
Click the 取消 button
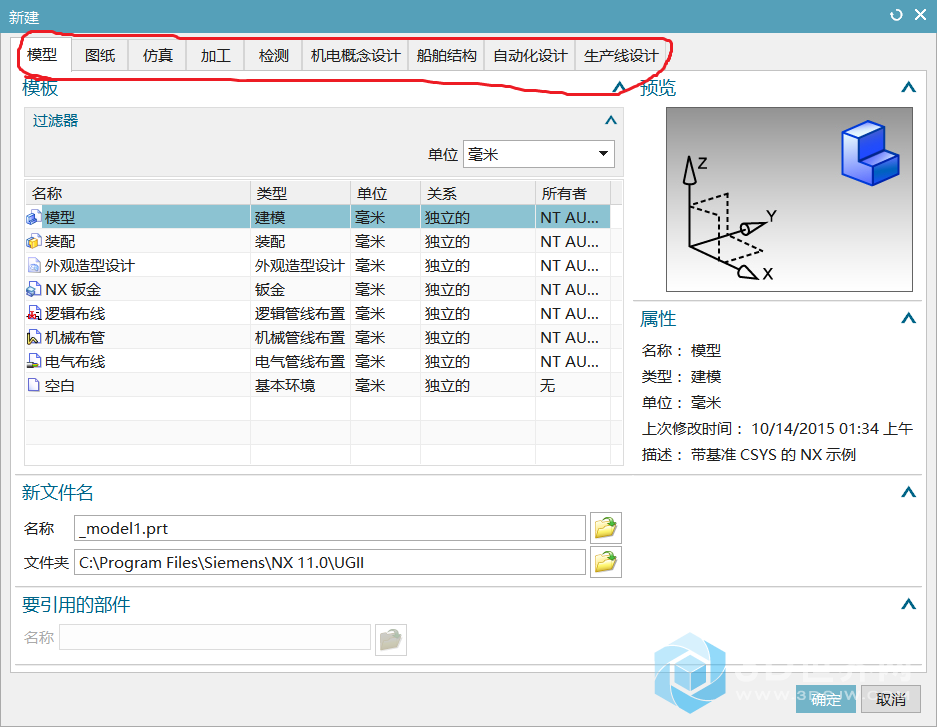click(890, 699)
